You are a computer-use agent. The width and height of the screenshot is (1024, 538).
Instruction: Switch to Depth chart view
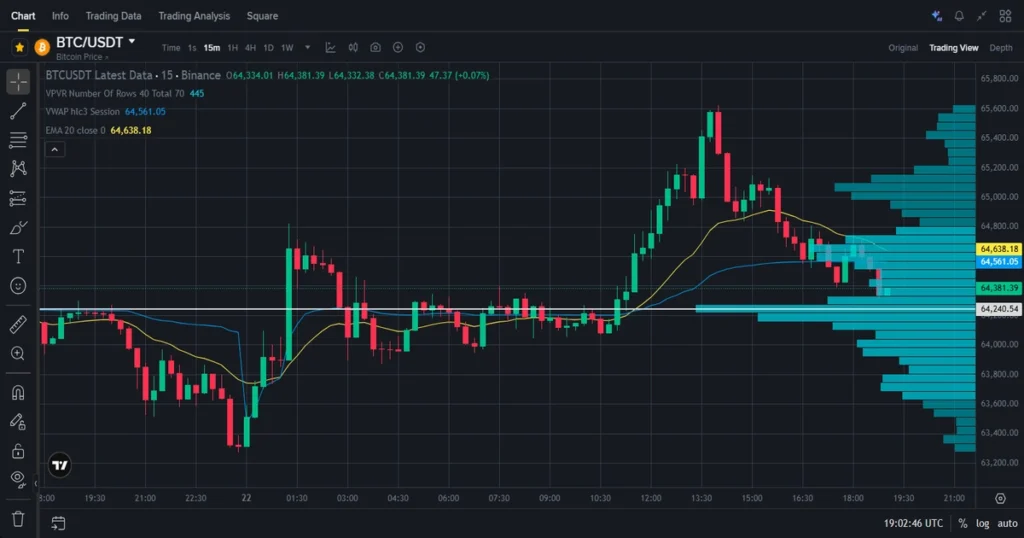coord(1000,48)
